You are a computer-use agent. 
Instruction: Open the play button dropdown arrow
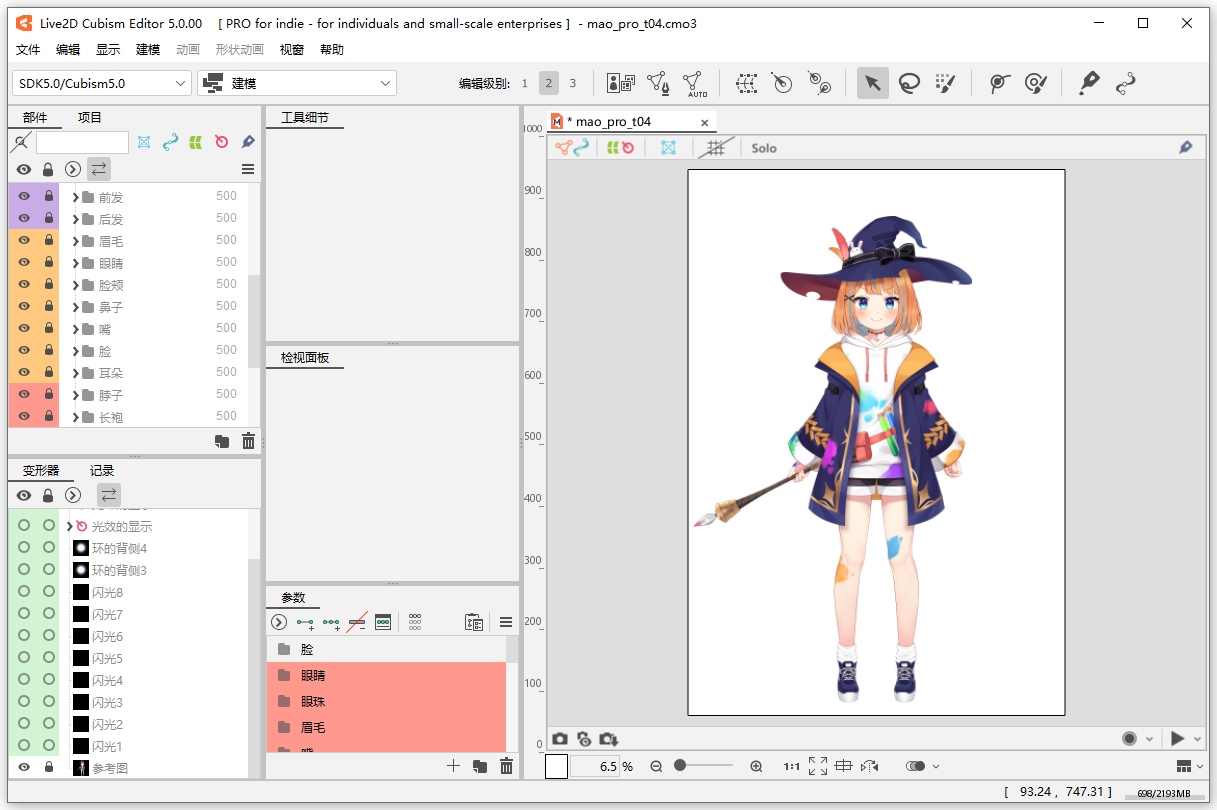coord(1198,739)
